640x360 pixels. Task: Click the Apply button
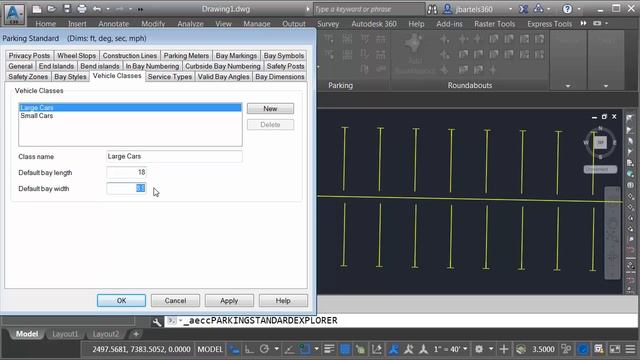(229, 301)
